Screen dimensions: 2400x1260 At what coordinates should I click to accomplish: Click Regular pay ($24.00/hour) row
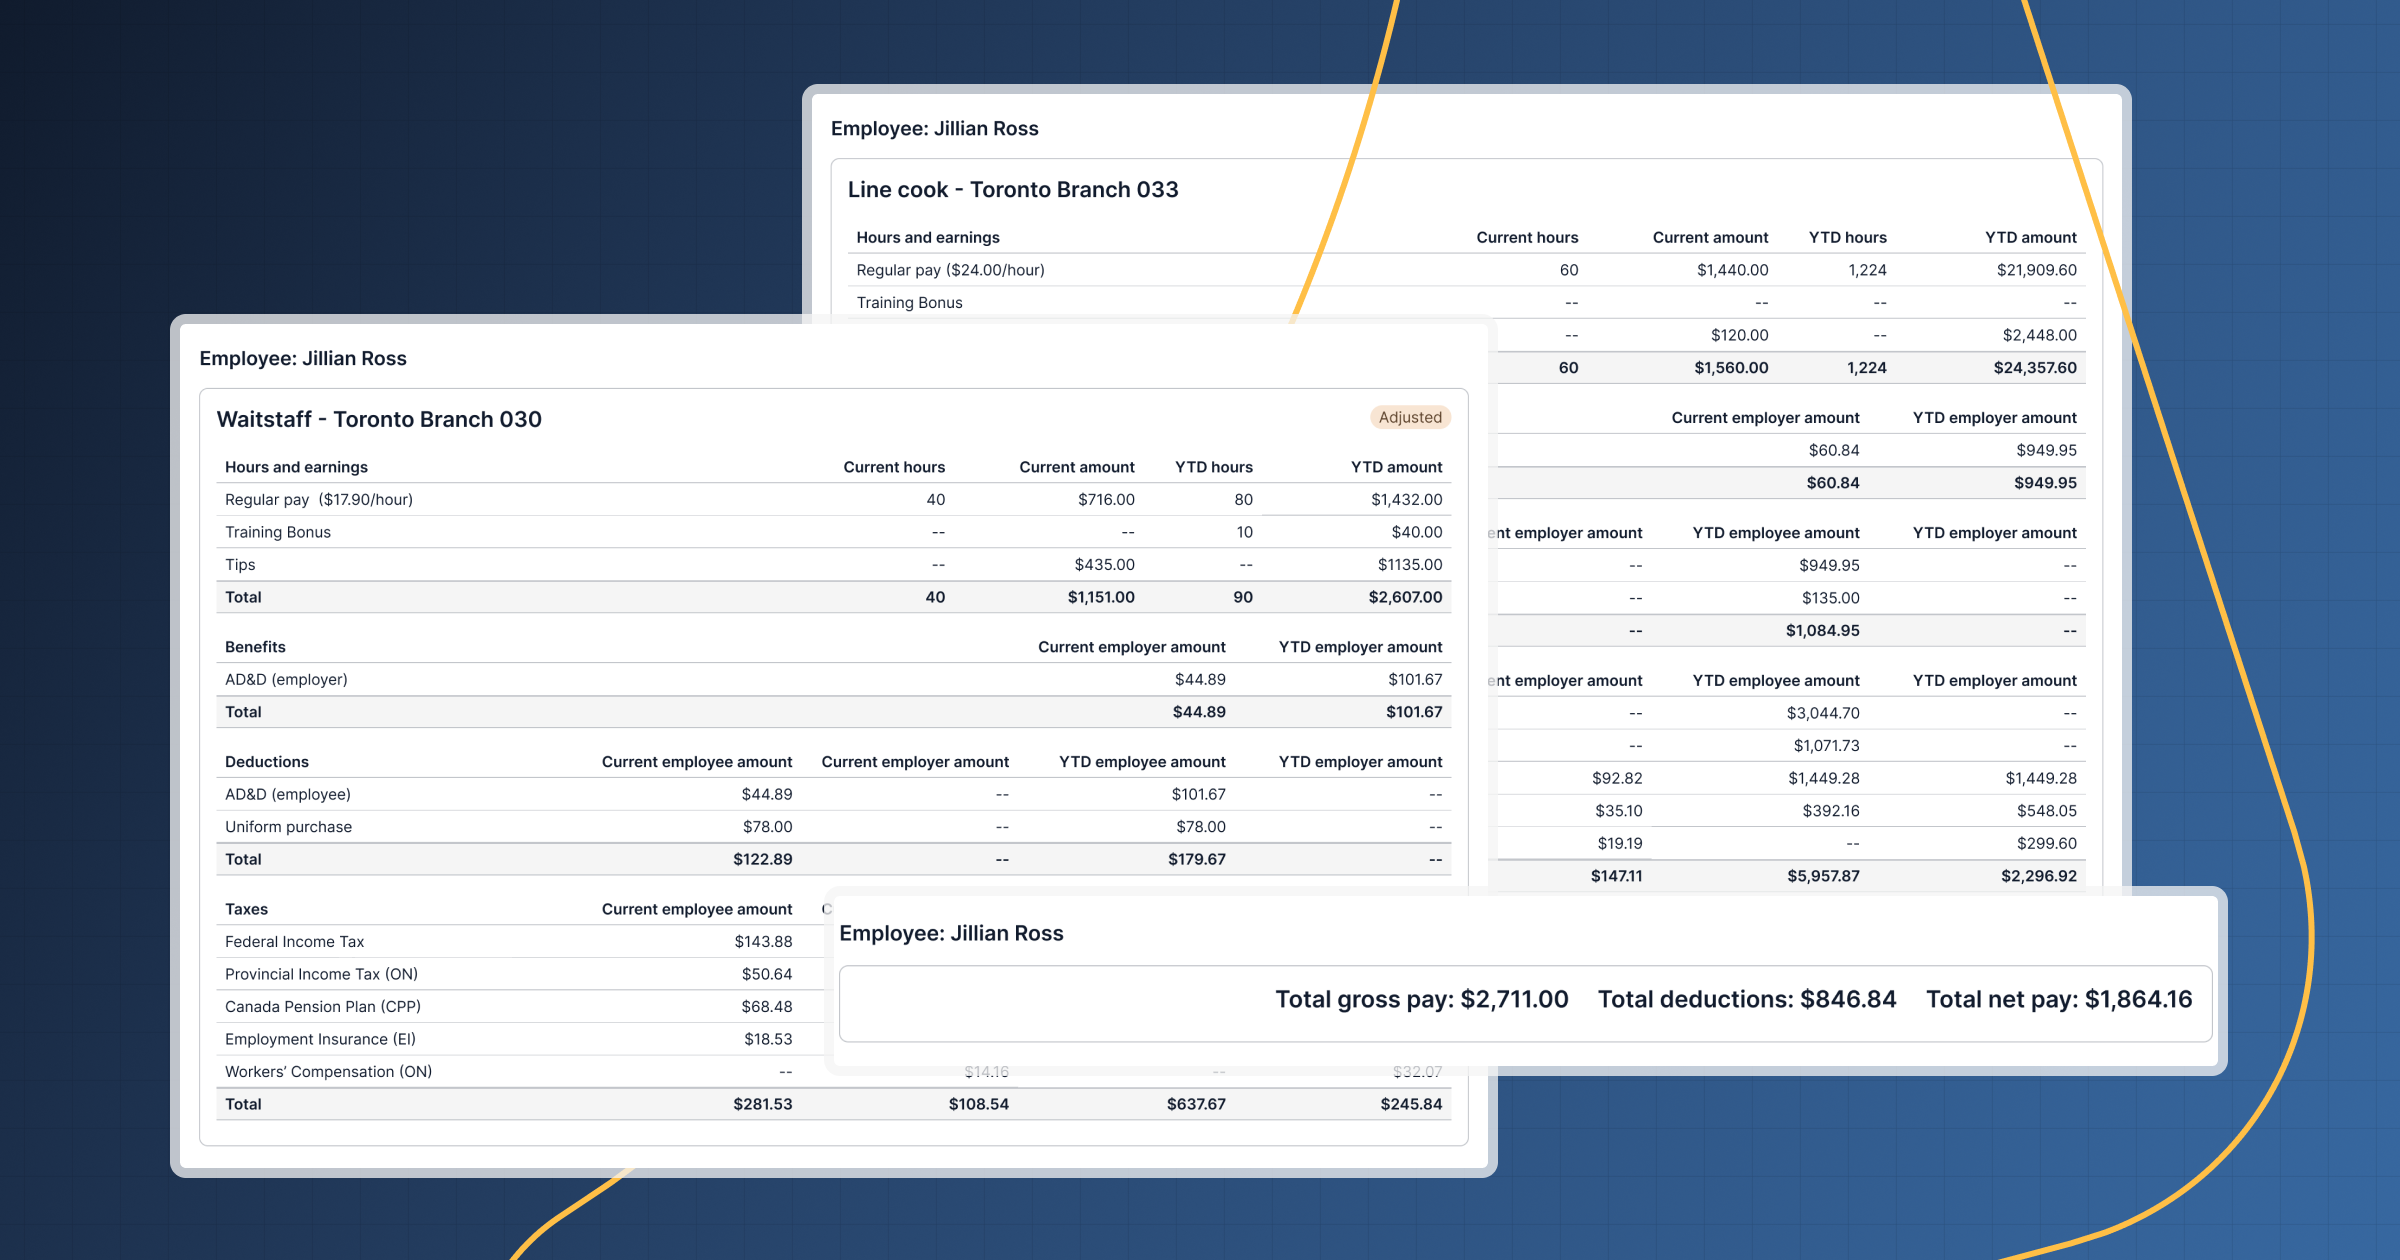(x=950, y=270)
